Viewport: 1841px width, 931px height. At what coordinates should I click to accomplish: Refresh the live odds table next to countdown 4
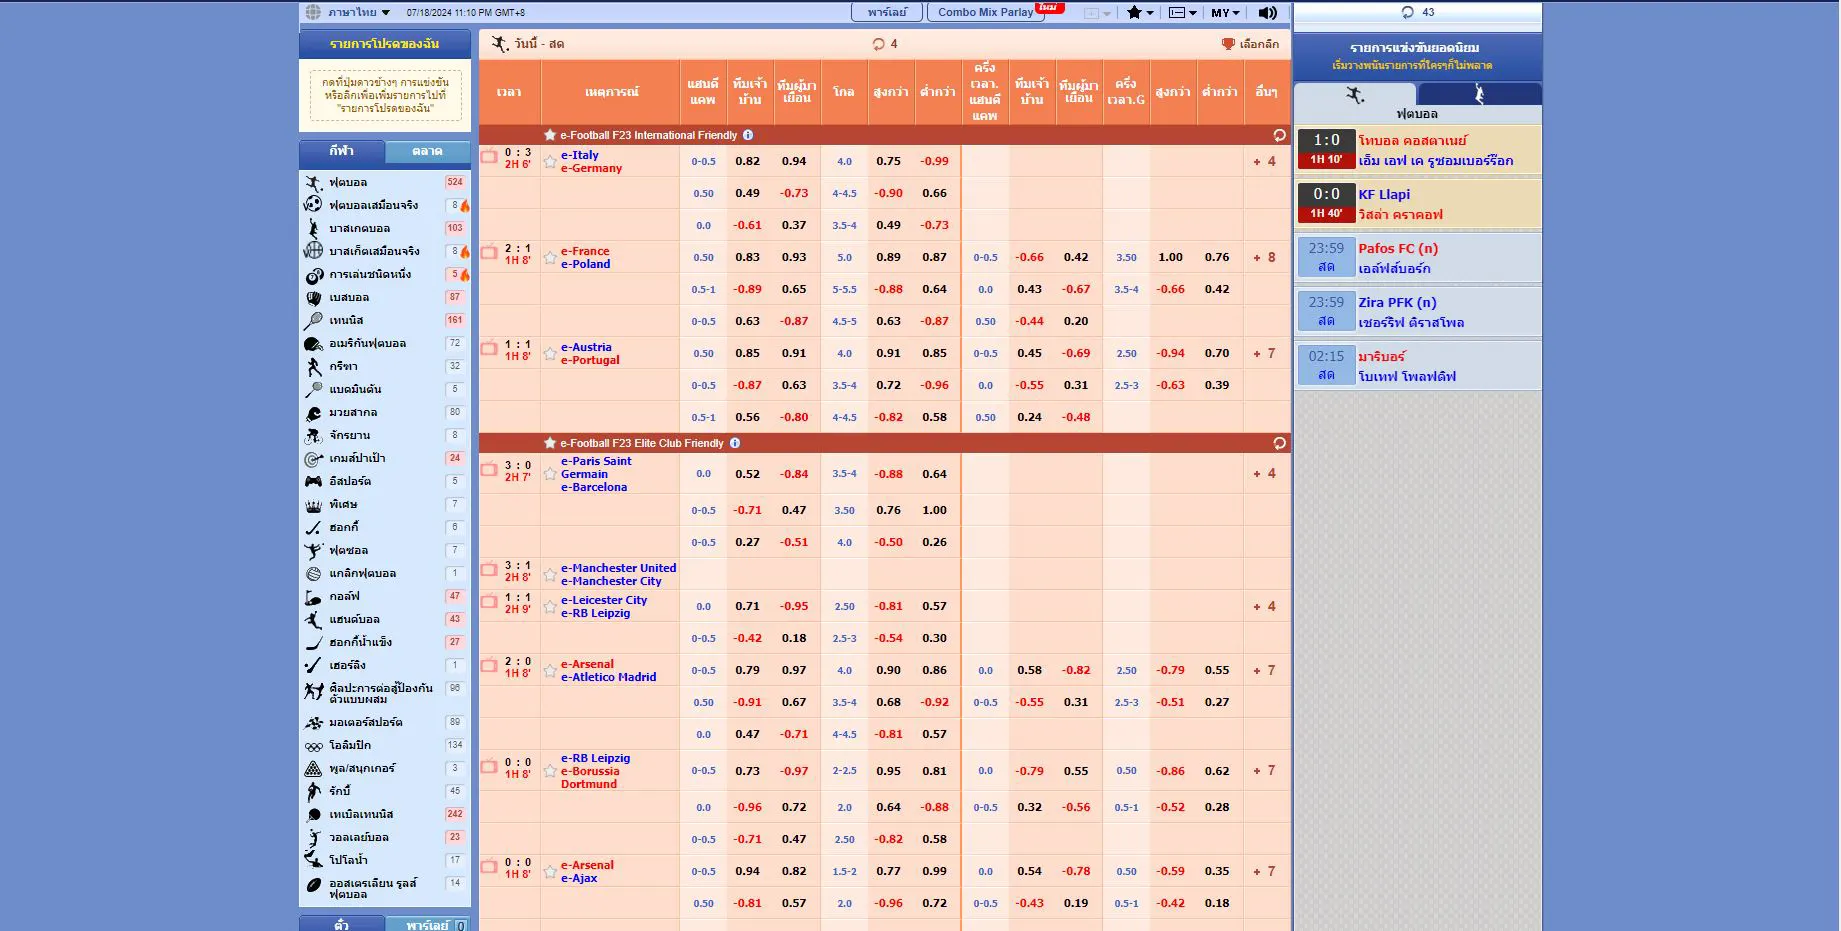point(878,44)
